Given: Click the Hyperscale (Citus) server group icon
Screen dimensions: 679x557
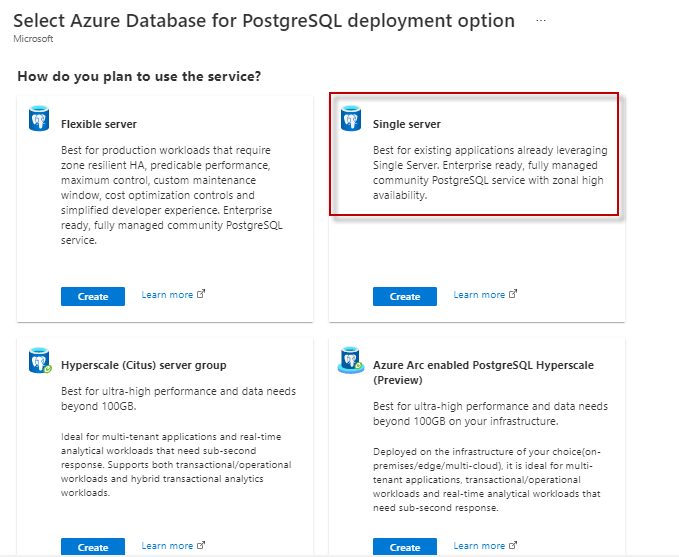Looking at the screenshot, I should click(40, 362).
